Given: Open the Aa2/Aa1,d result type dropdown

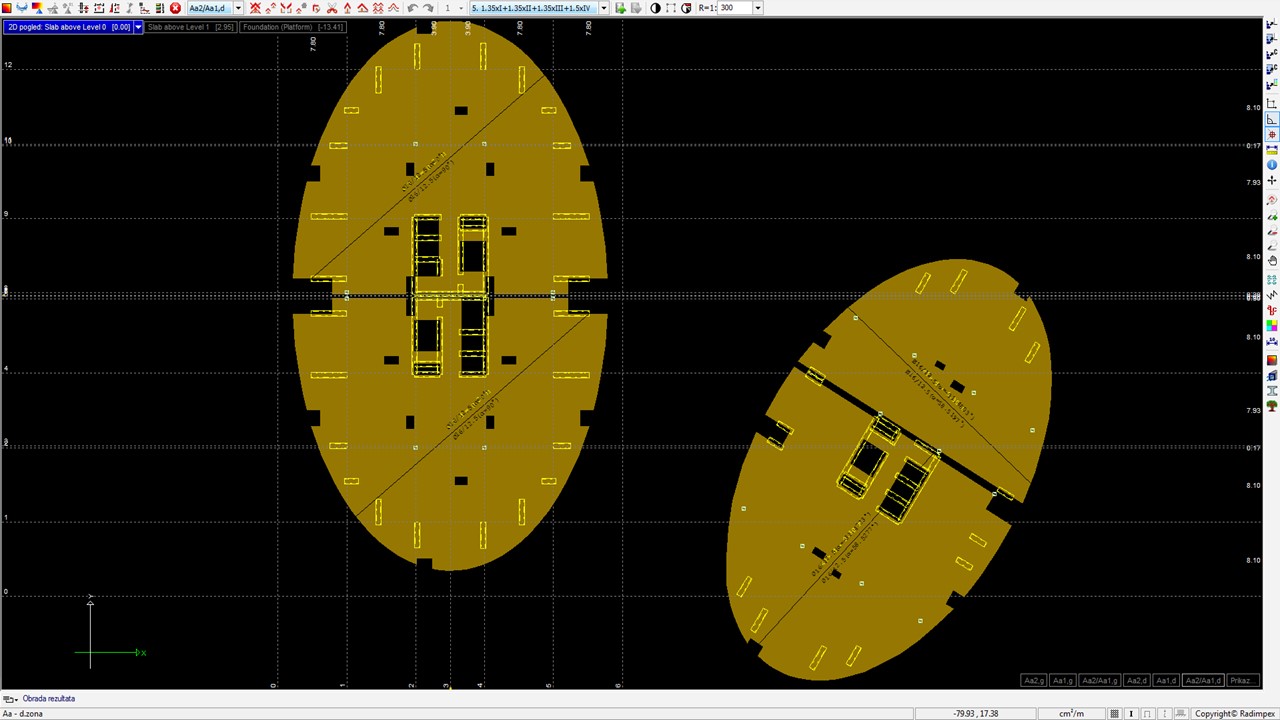Looking at the screenshot, I should pyautogui.click(x=238, y=8).
